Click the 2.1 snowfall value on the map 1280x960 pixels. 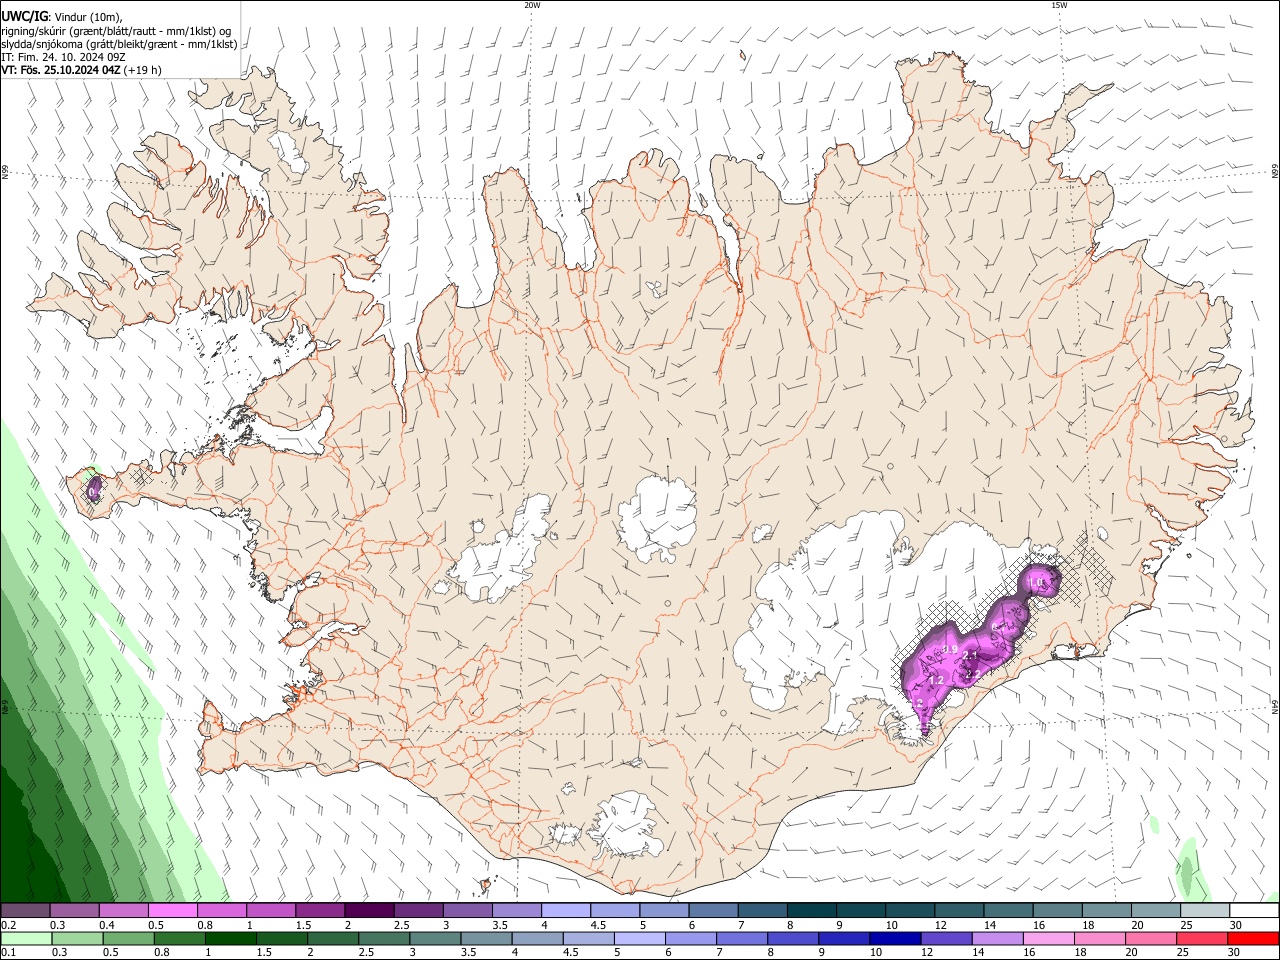pos(969,654)
